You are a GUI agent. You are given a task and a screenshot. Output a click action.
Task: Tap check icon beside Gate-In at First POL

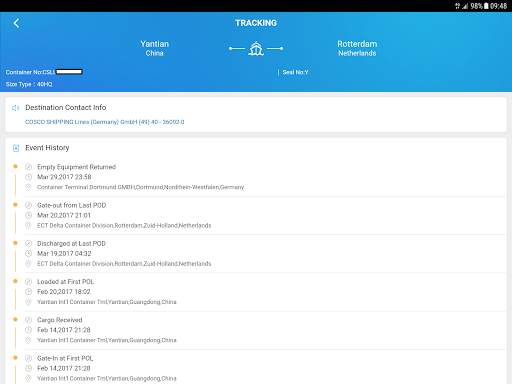(29, 358)
